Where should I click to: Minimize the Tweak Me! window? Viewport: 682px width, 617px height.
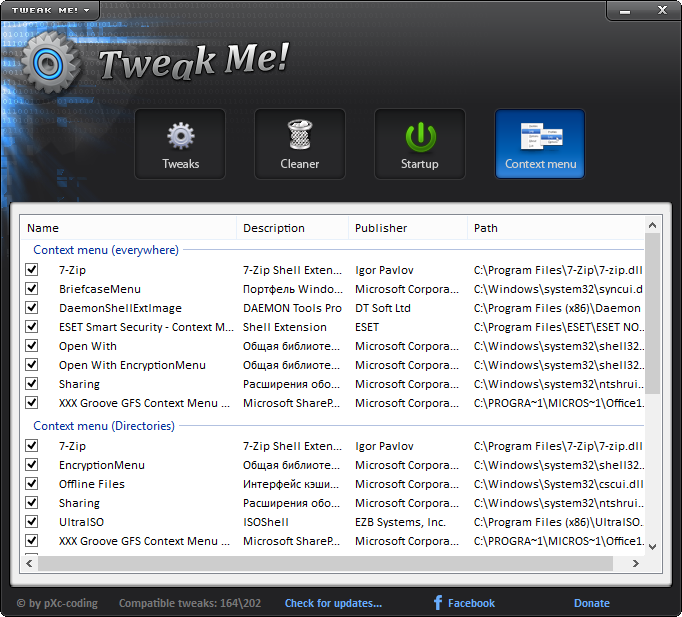click(x=625, y=10)
